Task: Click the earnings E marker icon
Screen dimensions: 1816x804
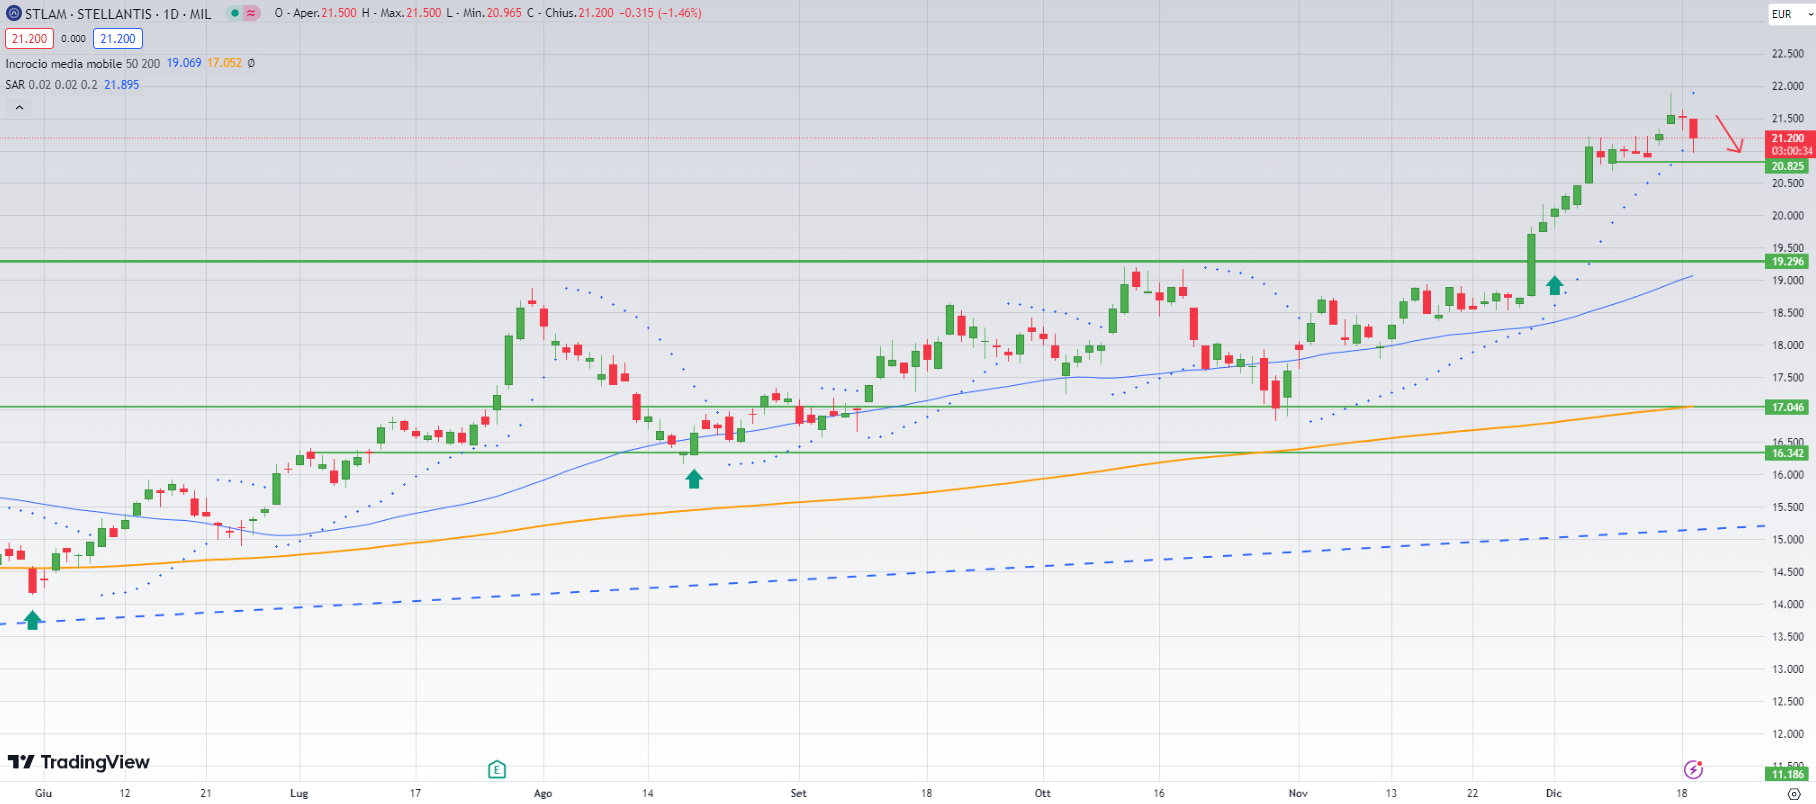Action: [x=497, y=769]
